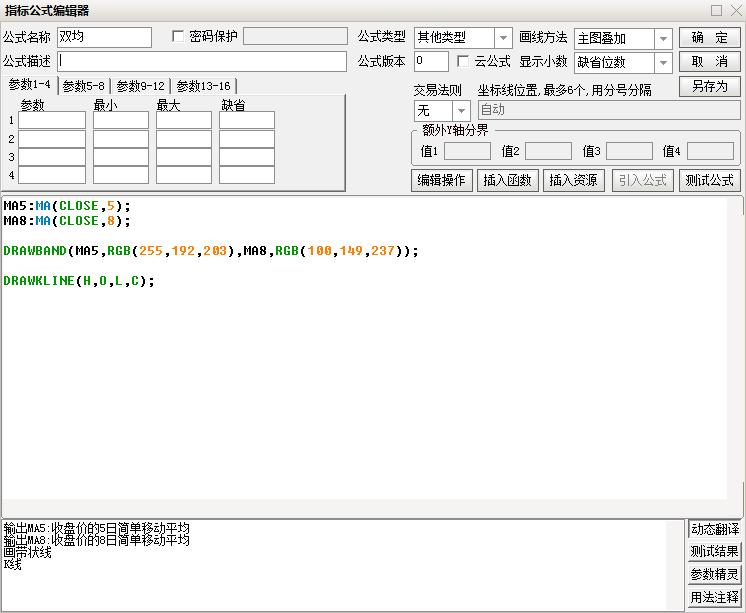Place cursor in MA5:MA(CLOSE,5) line

pyautogui.click(x=67, y=206)
